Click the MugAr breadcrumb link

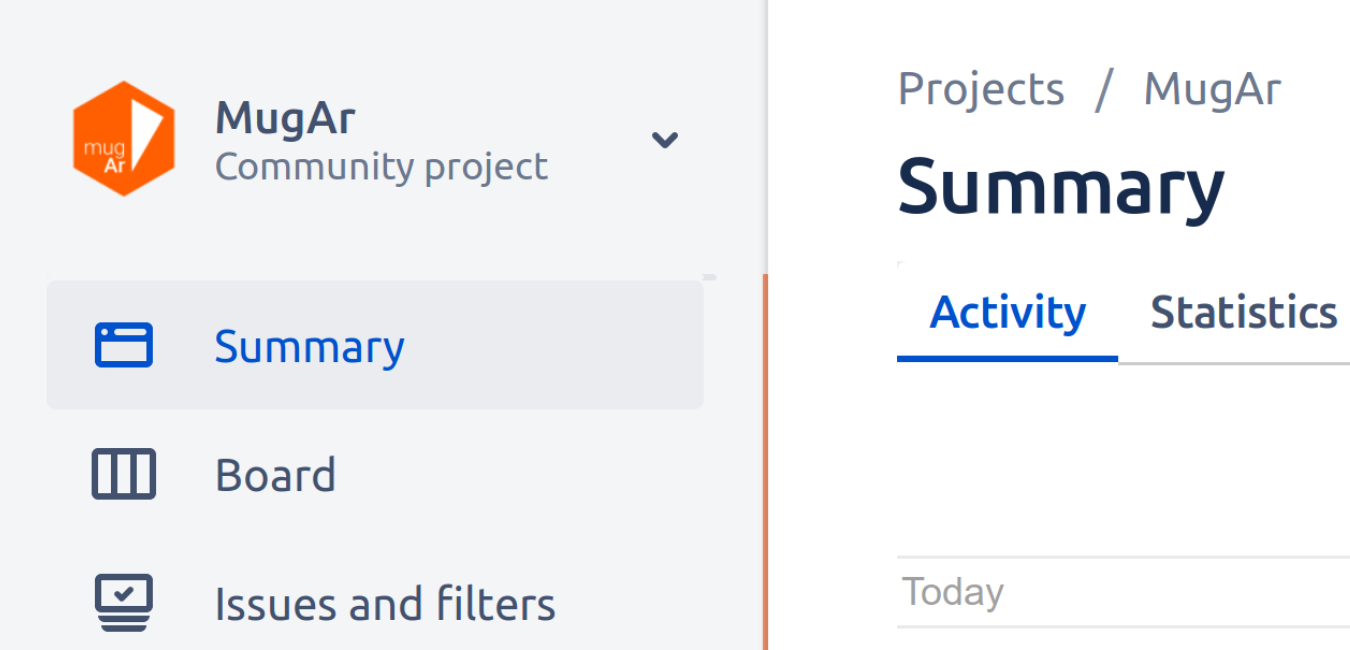(x=1212, y=89)
